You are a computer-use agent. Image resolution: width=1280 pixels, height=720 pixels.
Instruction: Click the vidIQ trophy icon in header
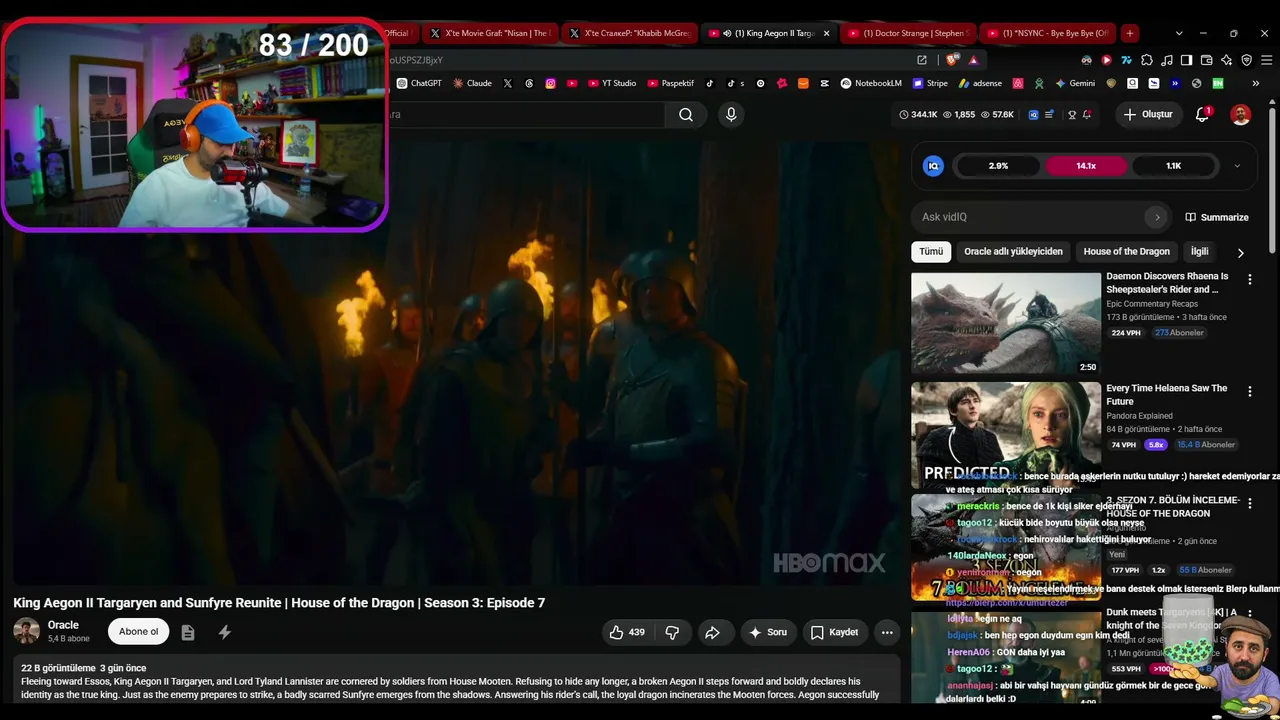[x=1071, y=115]
